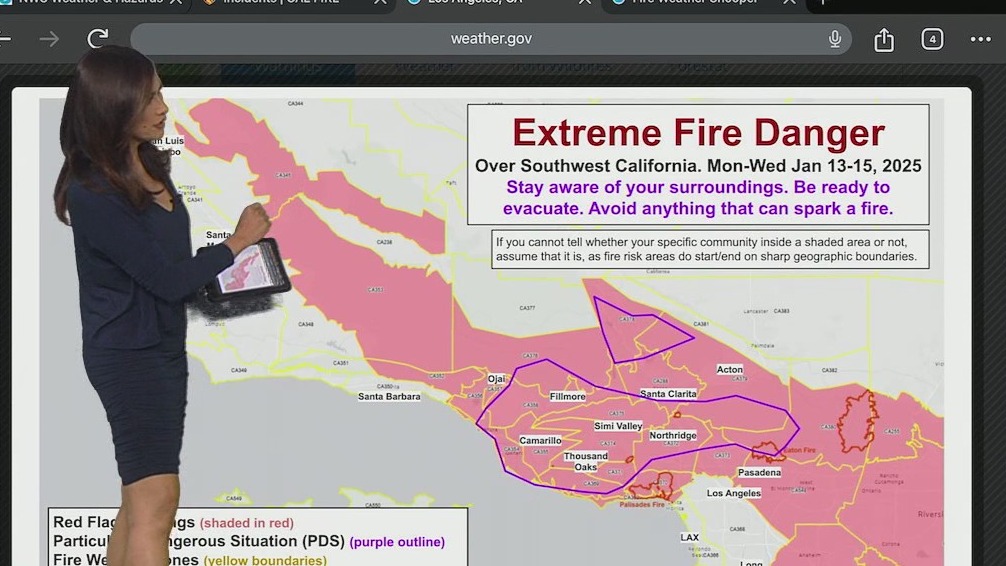The height and width of the screenshot is (566, 1006).
Task: Click the CA382 fire zone label
Action: 829,370
